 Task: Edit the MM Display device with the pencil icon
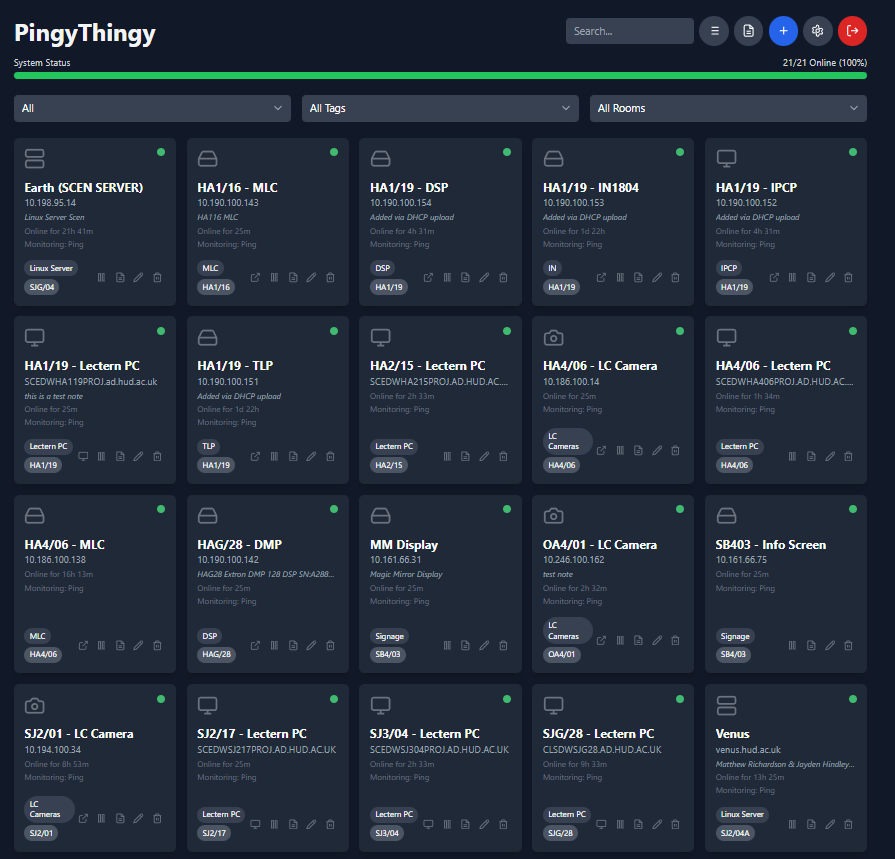coord(484,645)
